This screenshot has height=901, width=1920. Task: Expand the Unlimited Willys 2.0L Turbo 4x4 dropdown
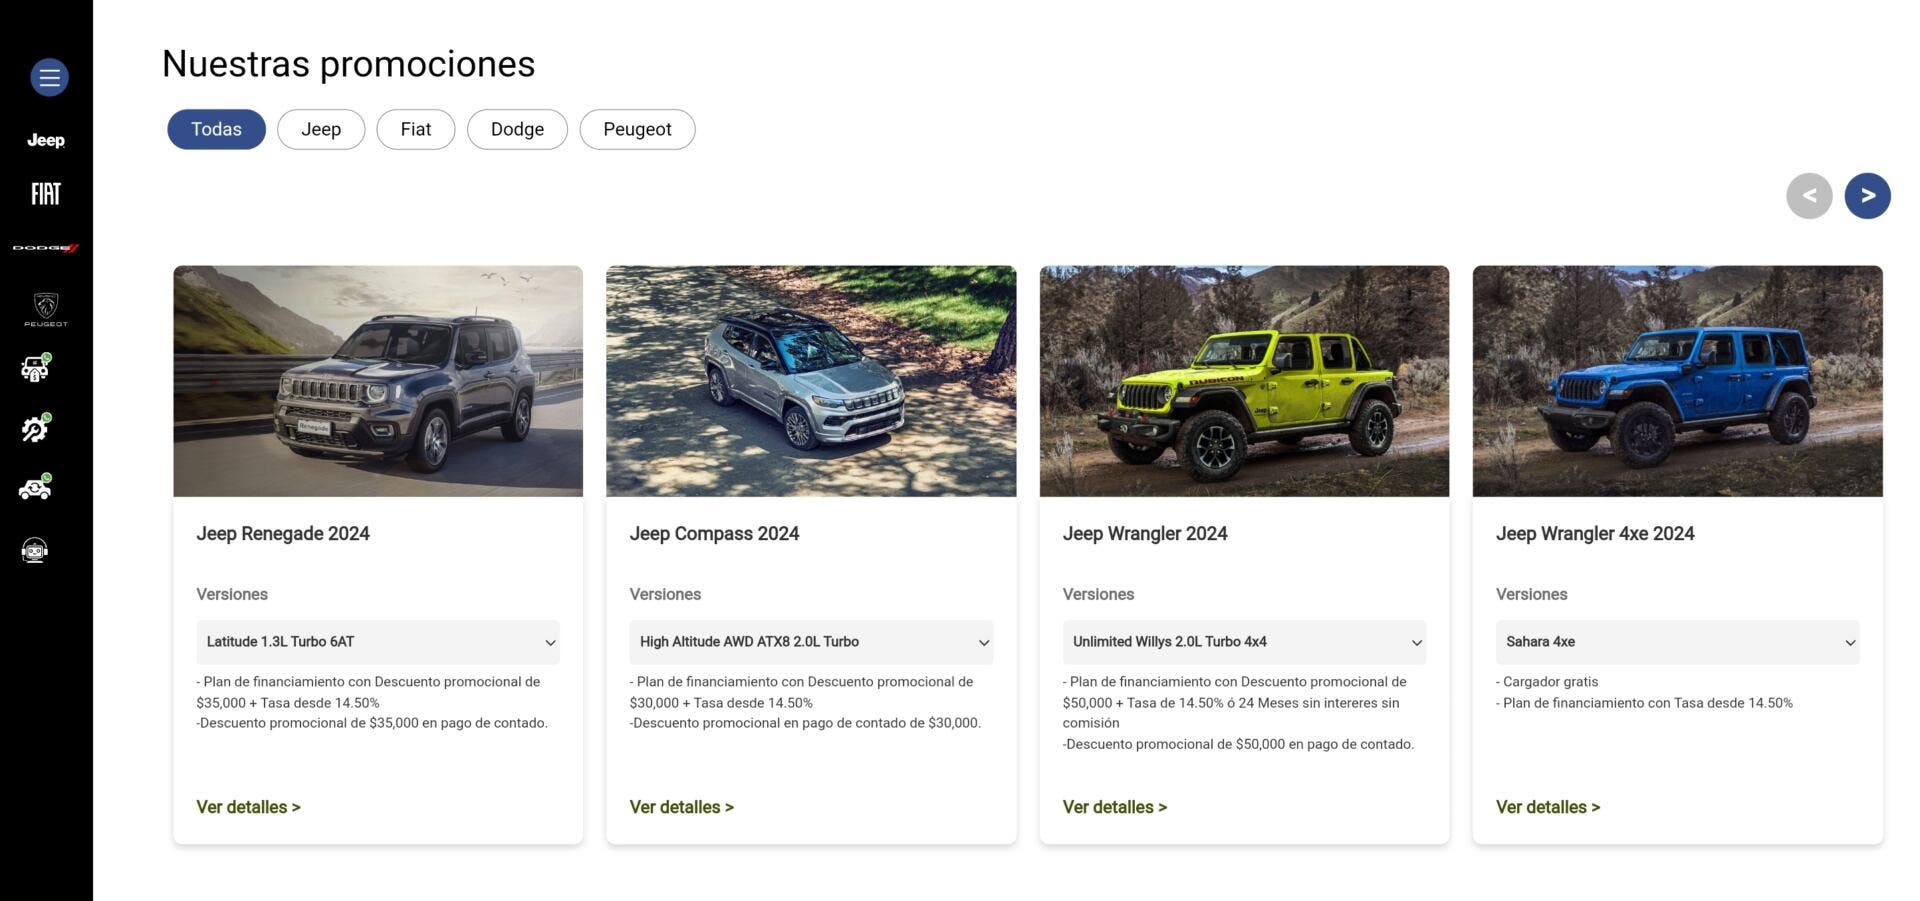pos(1244,642)
